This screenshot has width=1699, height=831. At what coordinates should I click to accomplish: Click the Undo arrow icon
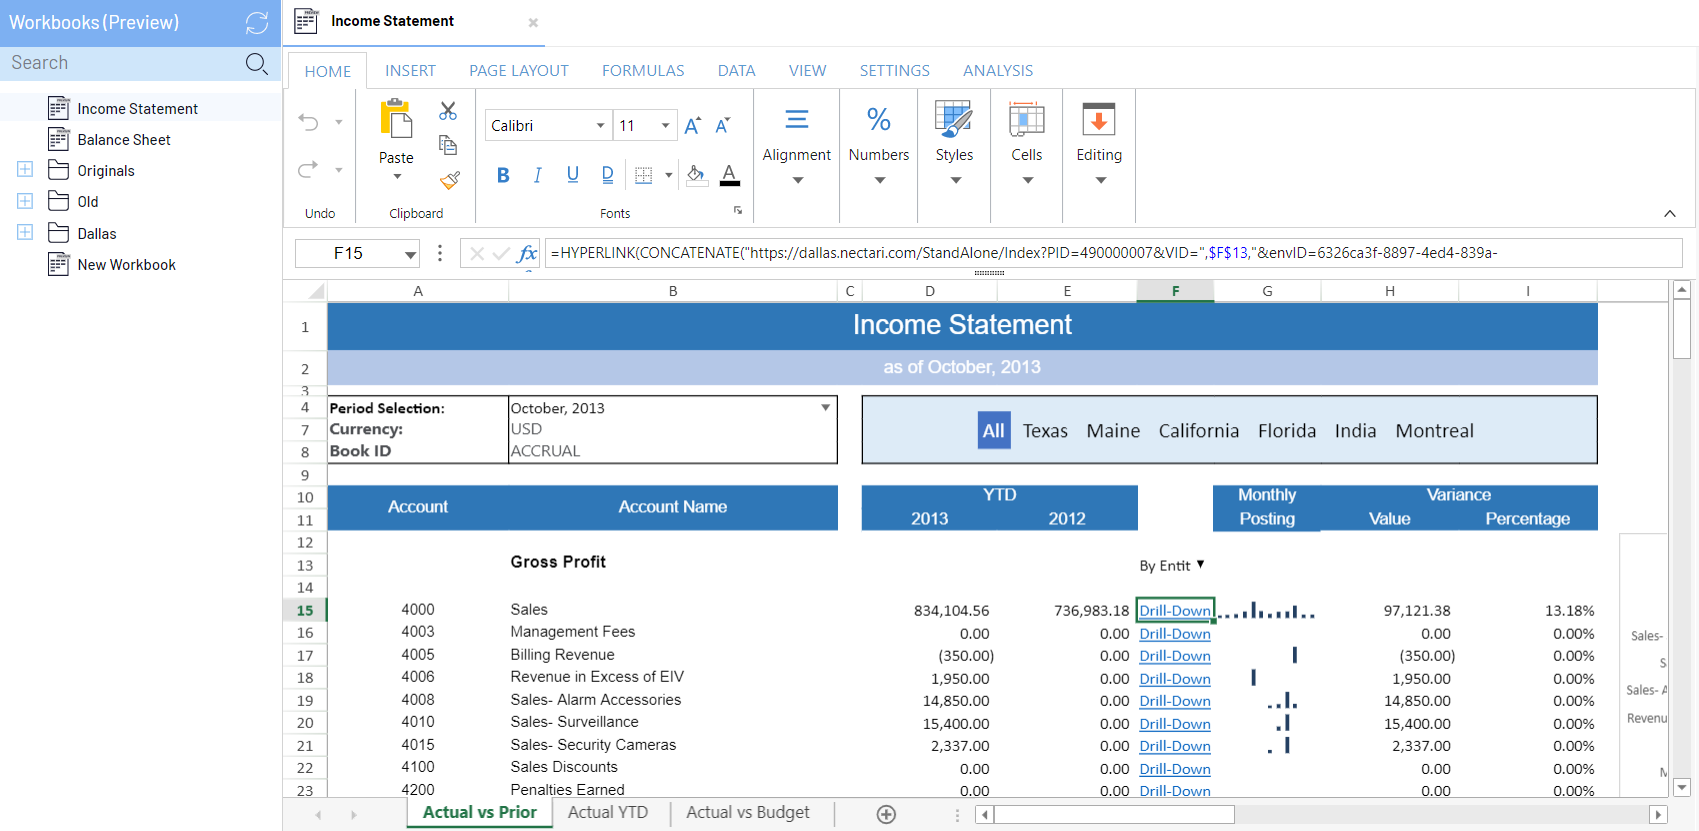(308, 122)
